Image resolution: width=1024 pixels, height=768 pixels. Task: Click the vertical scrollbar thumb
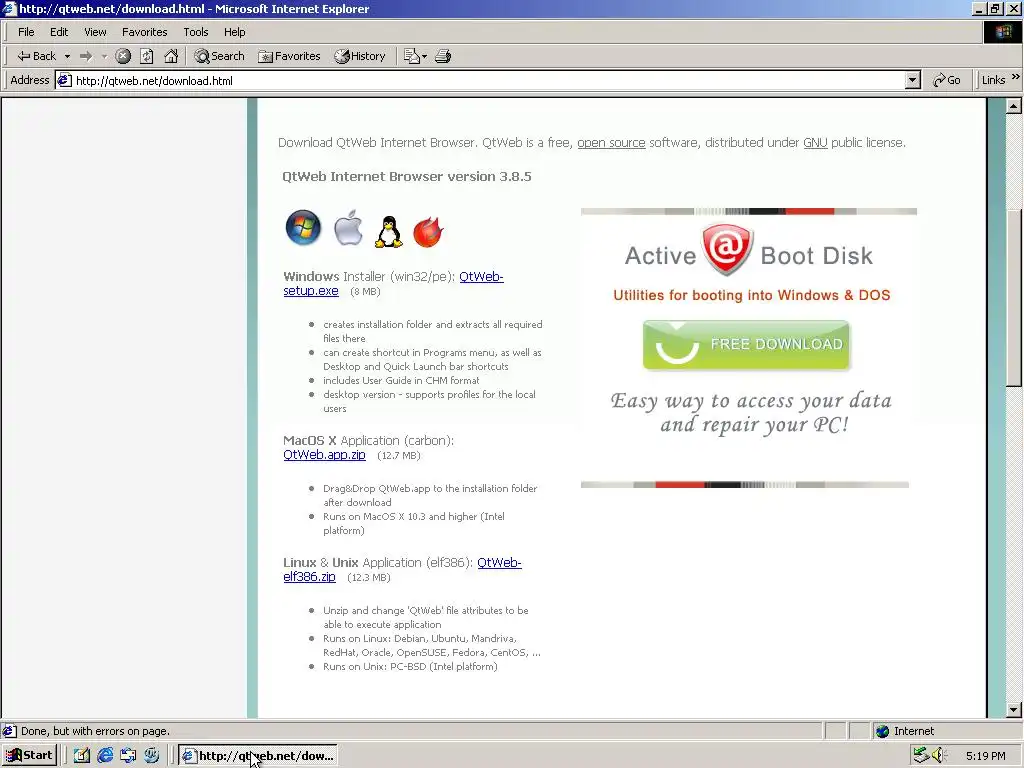point(1014,297)
